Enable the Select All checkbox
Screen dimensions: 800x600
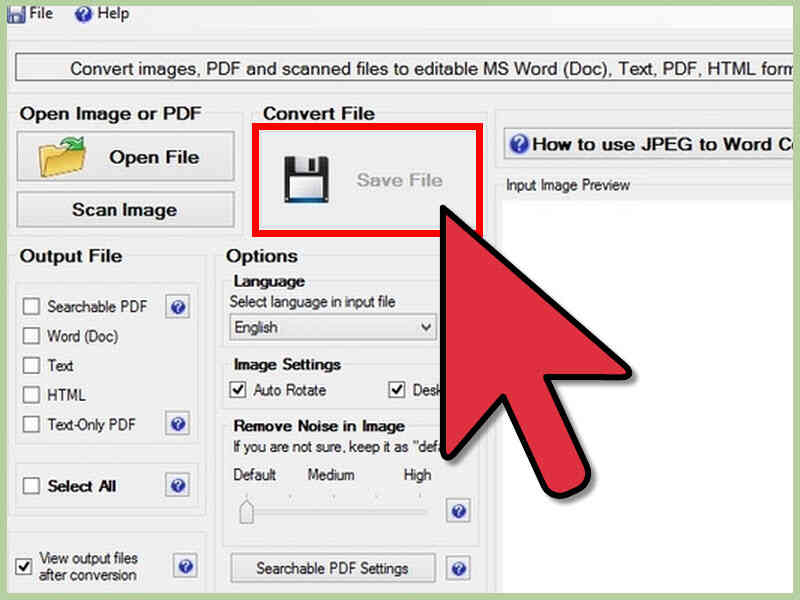(31, 486)
